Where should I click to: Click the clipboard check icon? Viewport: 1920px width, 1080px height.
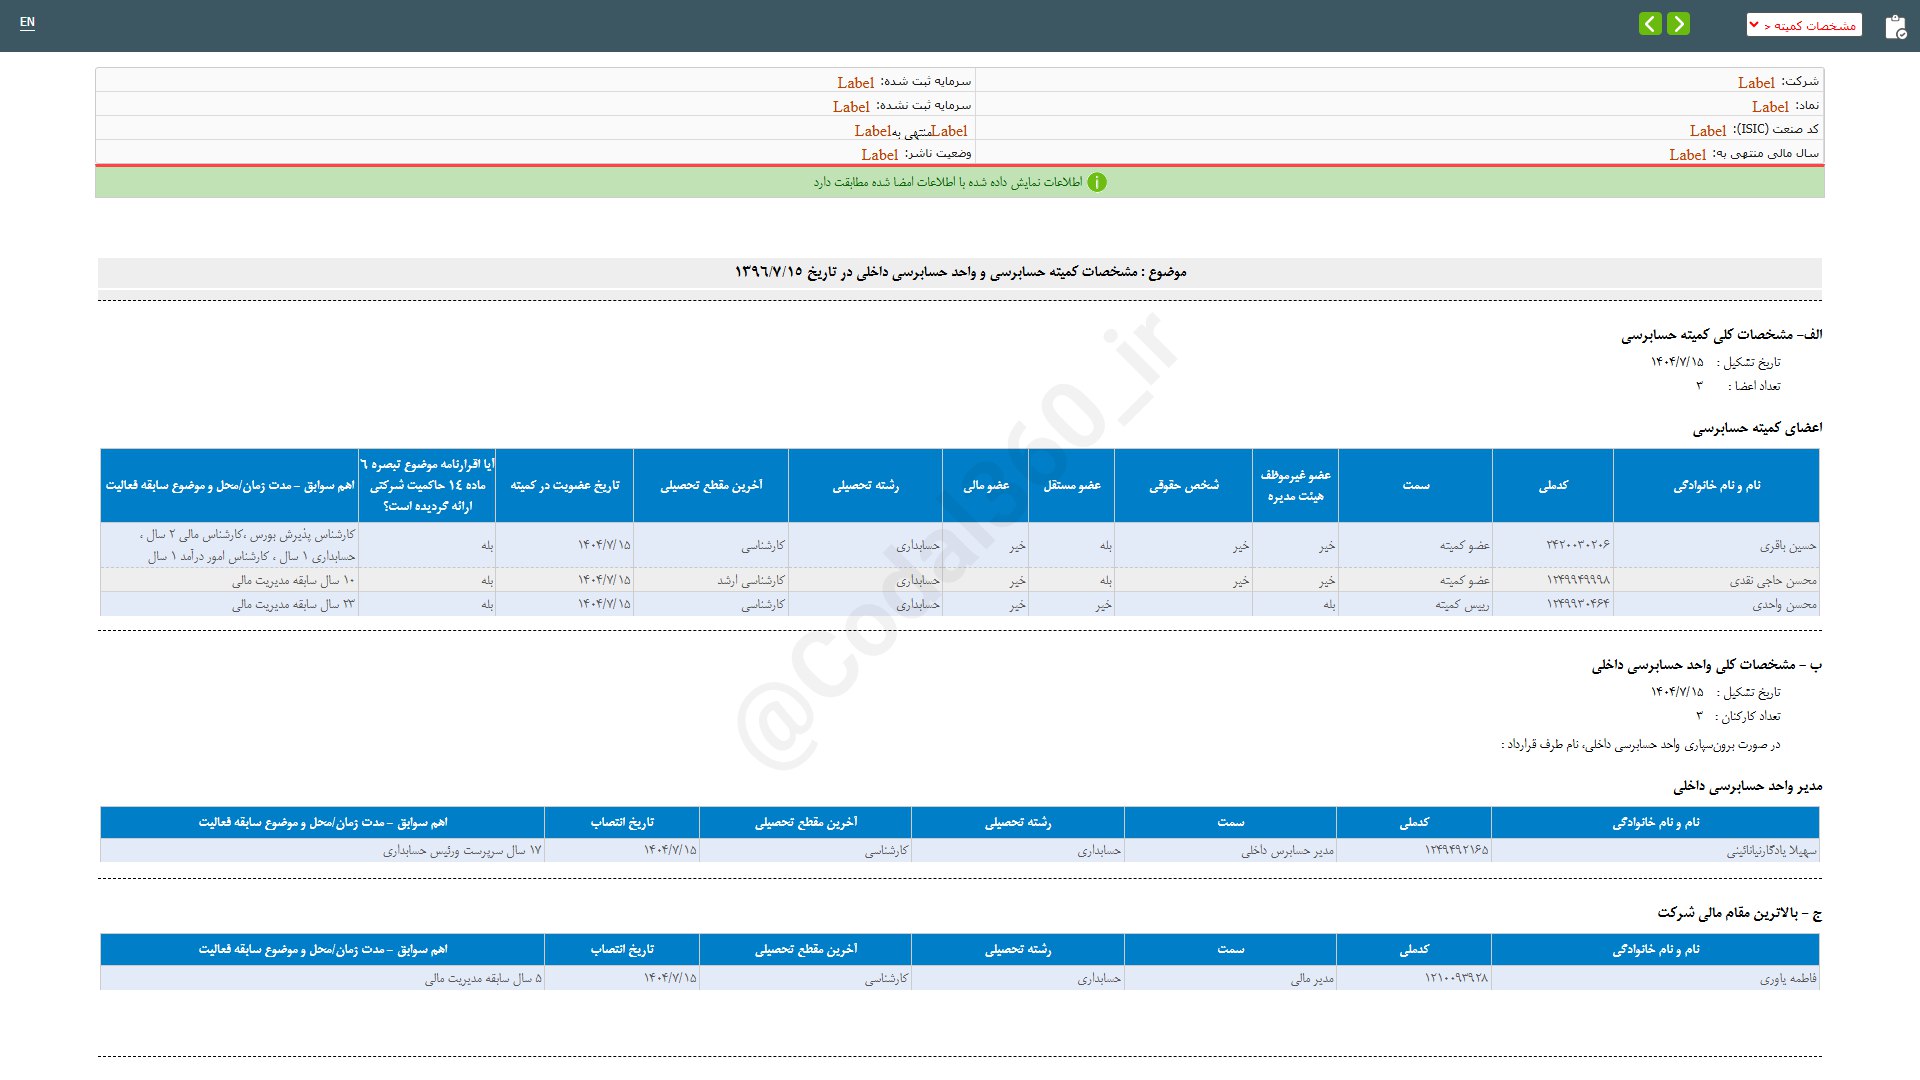pos(1895,27)
